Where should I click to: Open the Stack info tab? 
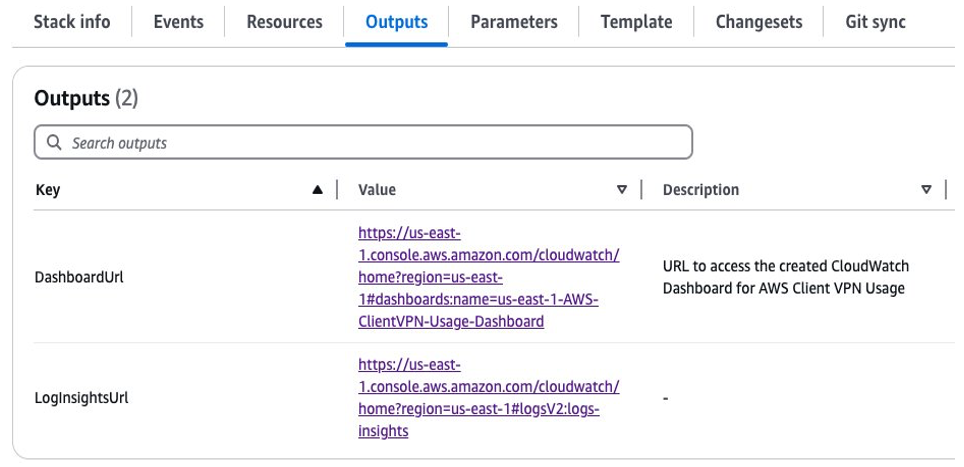tap(72, 22)
